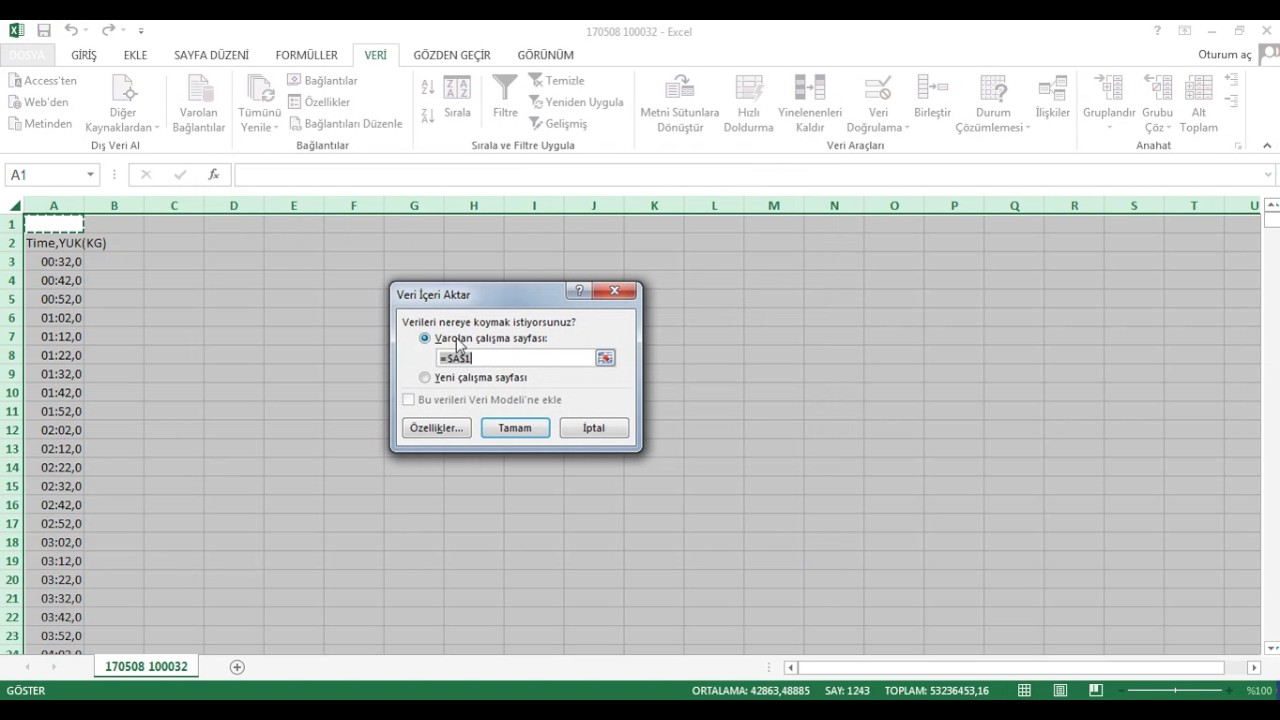
Task: Customize quick access toolbar dropdown
Action: tap(141, 32)
